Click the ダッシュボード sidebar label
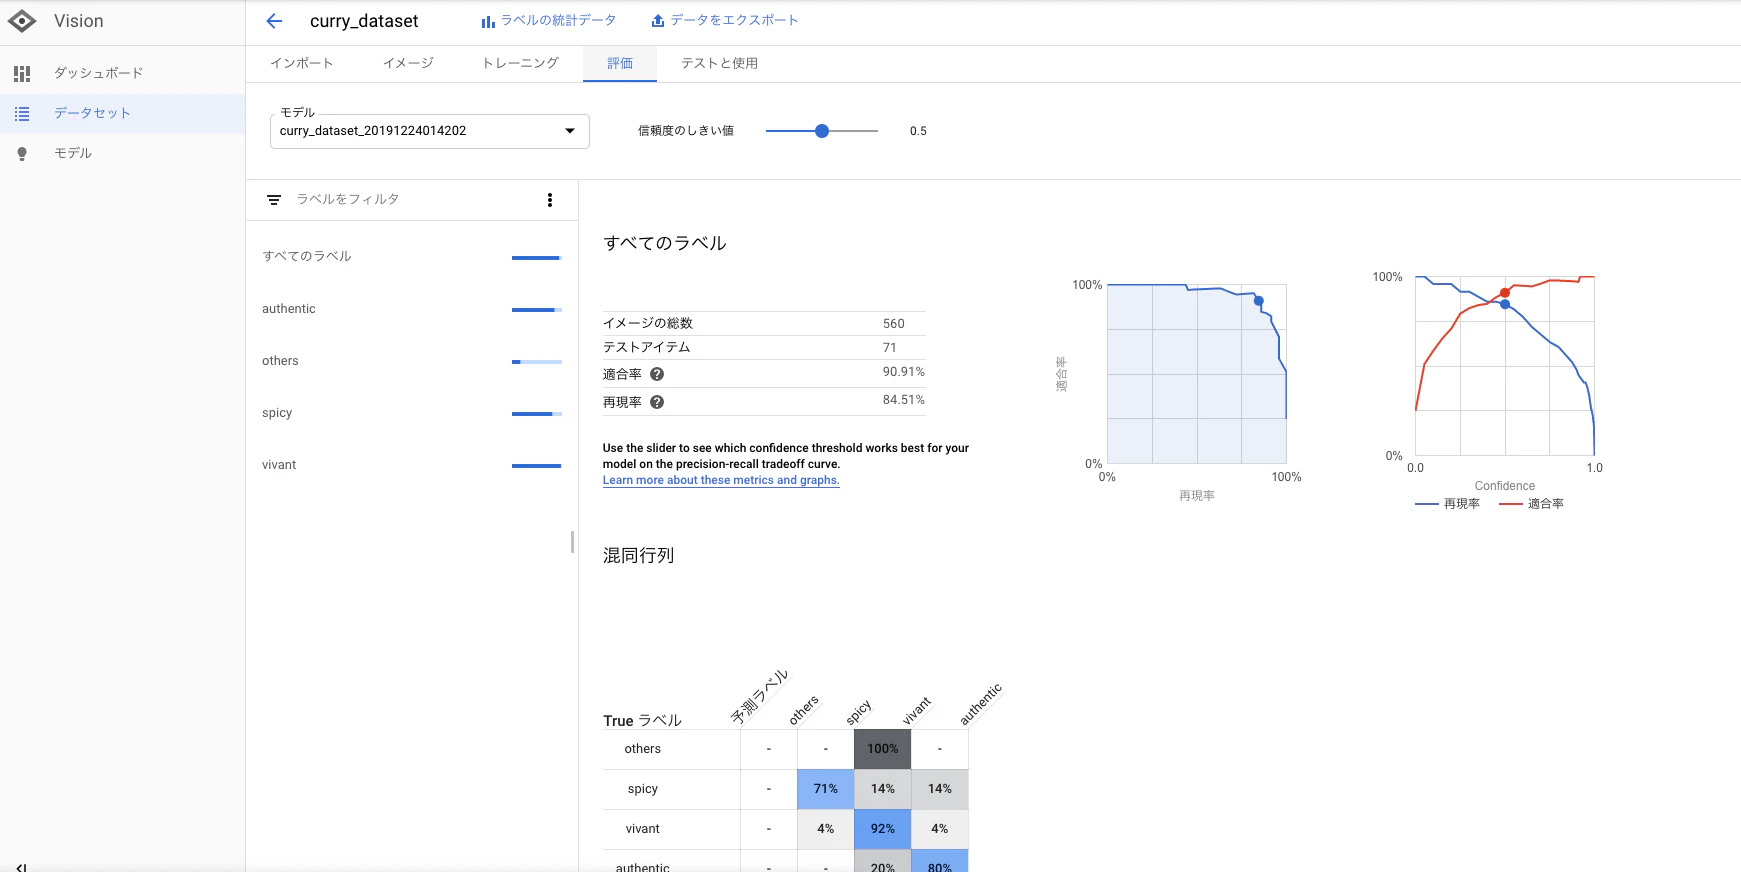Screen dimensions: 1741x872 pos(99,73)
